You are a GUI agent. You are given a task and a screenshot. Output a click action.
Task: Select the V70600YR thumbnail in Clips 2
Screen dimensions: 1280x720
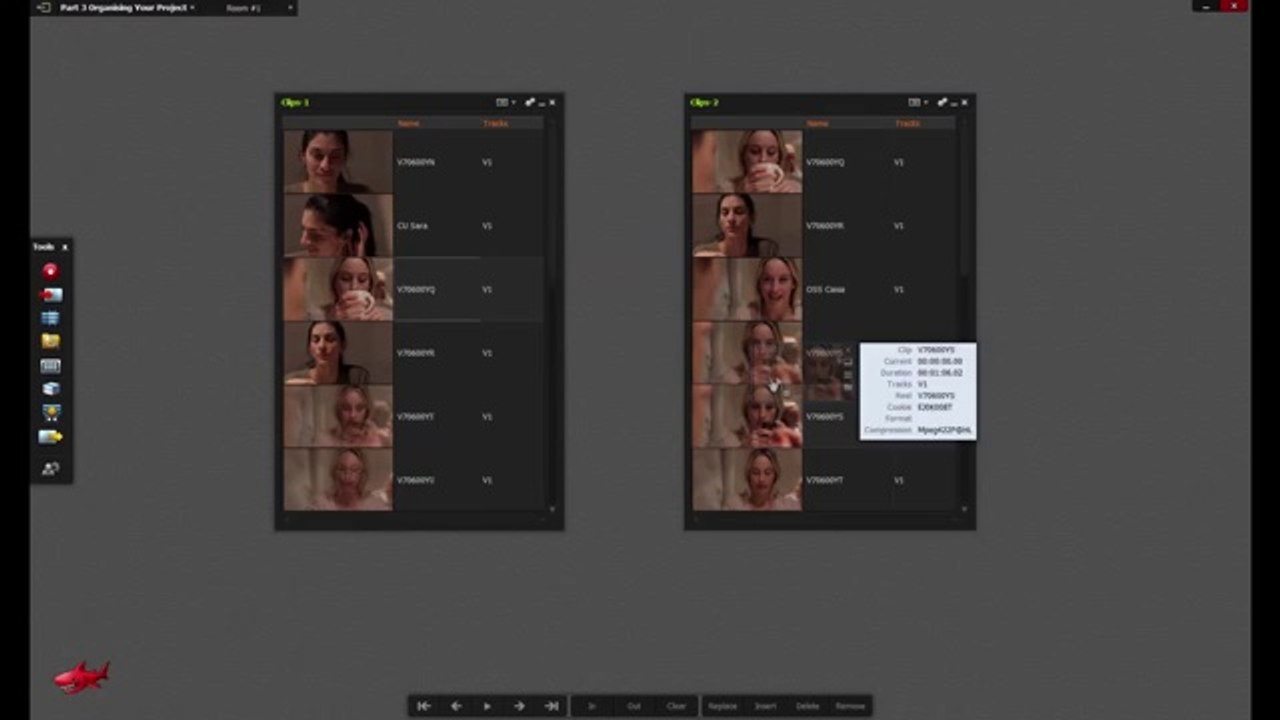(x=747, y=225)
